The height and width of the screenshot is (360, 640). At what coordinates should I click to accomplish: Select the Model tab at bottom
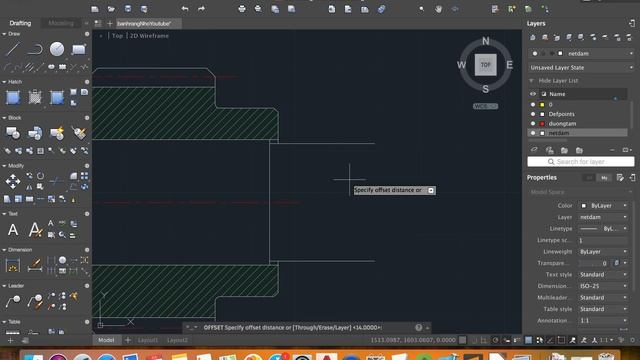coord(106,340)
